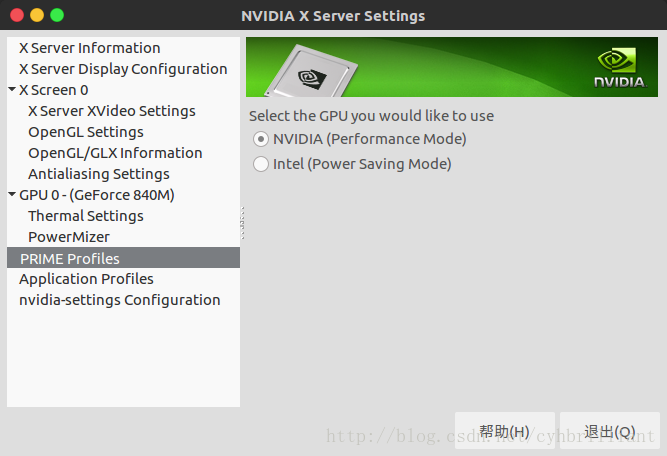Select Intel (Power Saving Mode) radio button
This screenshot has width=667, height=456.
tap(261, 164)
